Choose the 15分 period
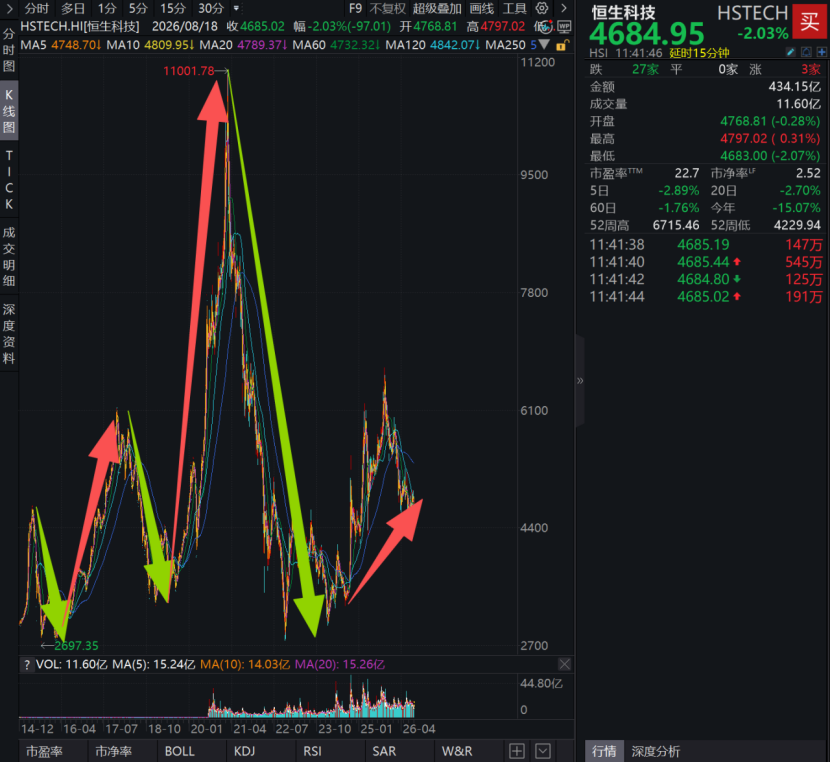 (173, 8)
